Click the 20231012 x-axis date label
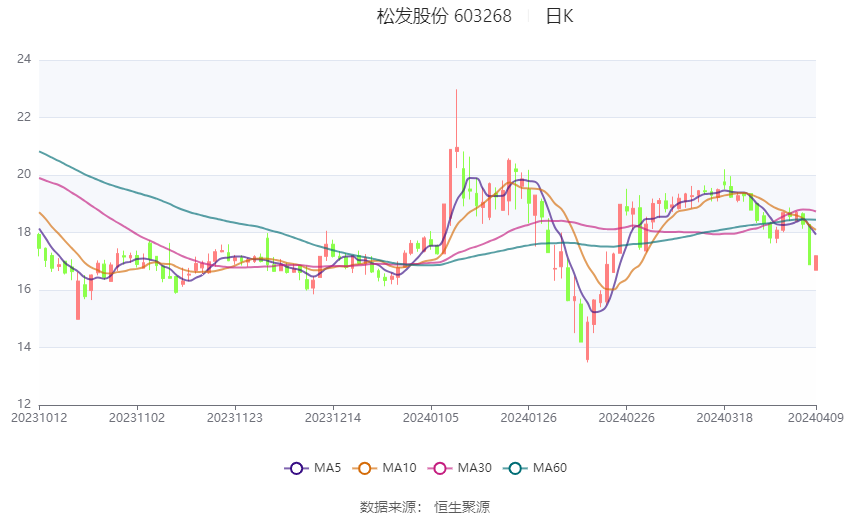The image size is (850, 517). 39,418
